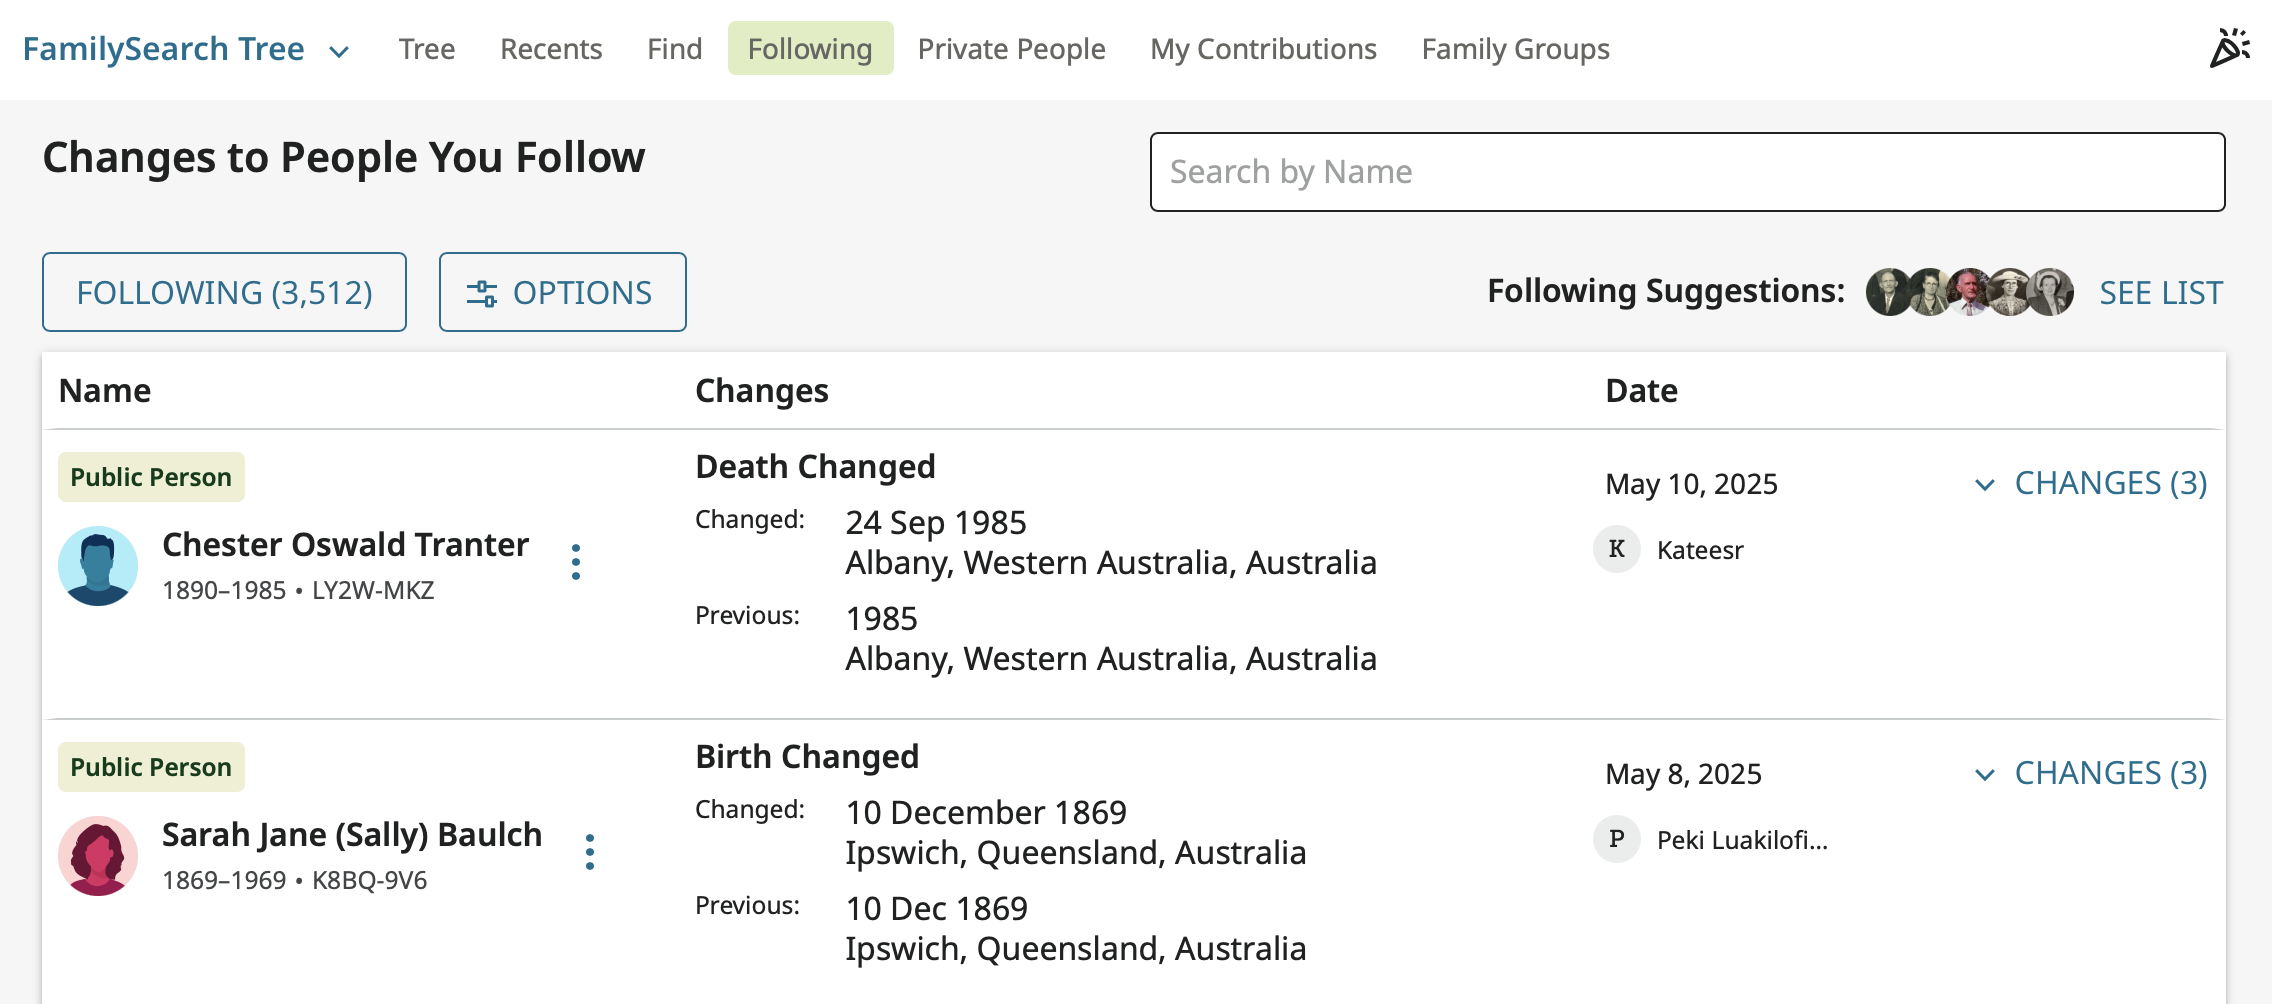Open the Private People tab
Image resolution: width=2272 pixels, height=1004 pixels.
point(1011,49)
